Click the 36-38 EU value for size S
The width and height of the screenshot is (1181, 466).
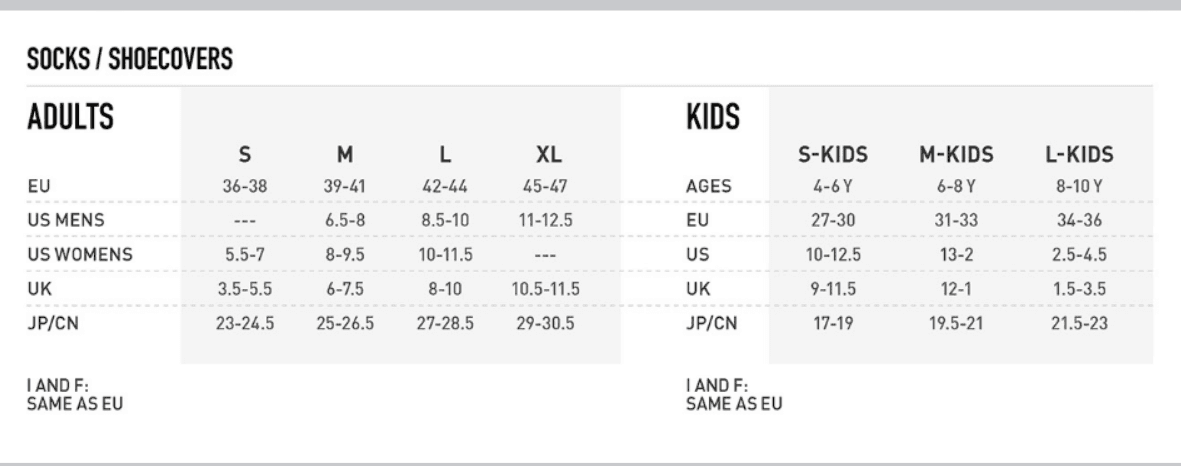245,187
